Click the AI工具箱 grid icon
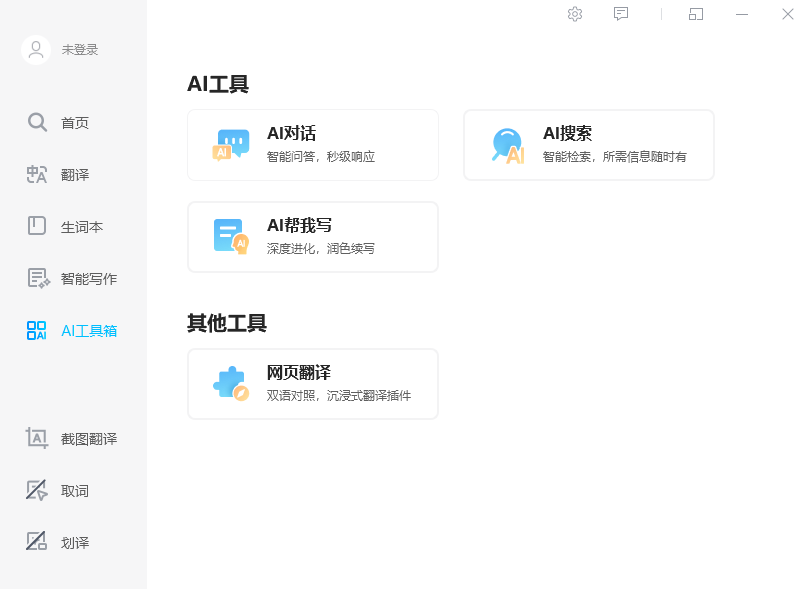The height and width of the screenshot is (589, 810). 37,330
